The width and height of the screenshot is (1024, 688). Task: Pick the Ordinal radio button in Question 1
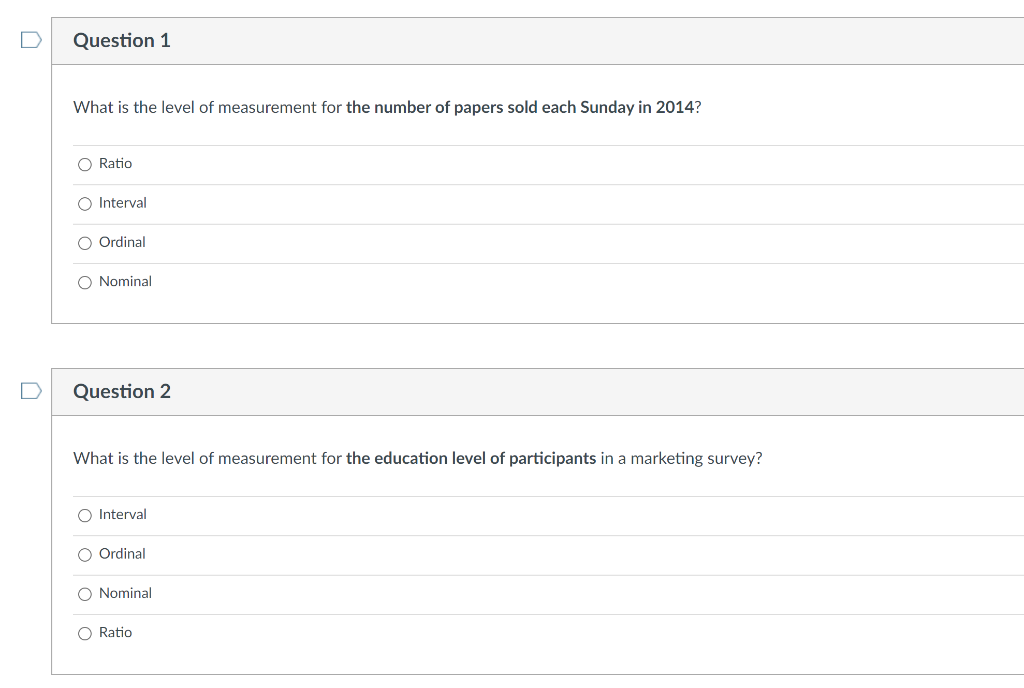tap(85, 243)
